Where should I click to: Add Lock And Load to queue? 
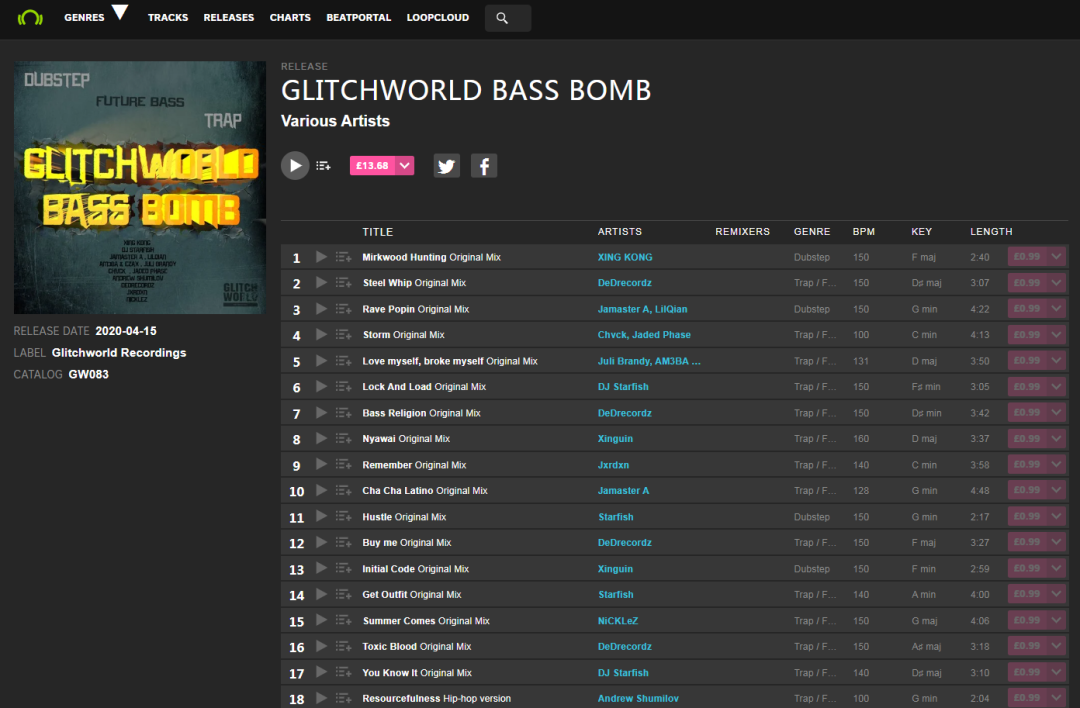point(344,386)
